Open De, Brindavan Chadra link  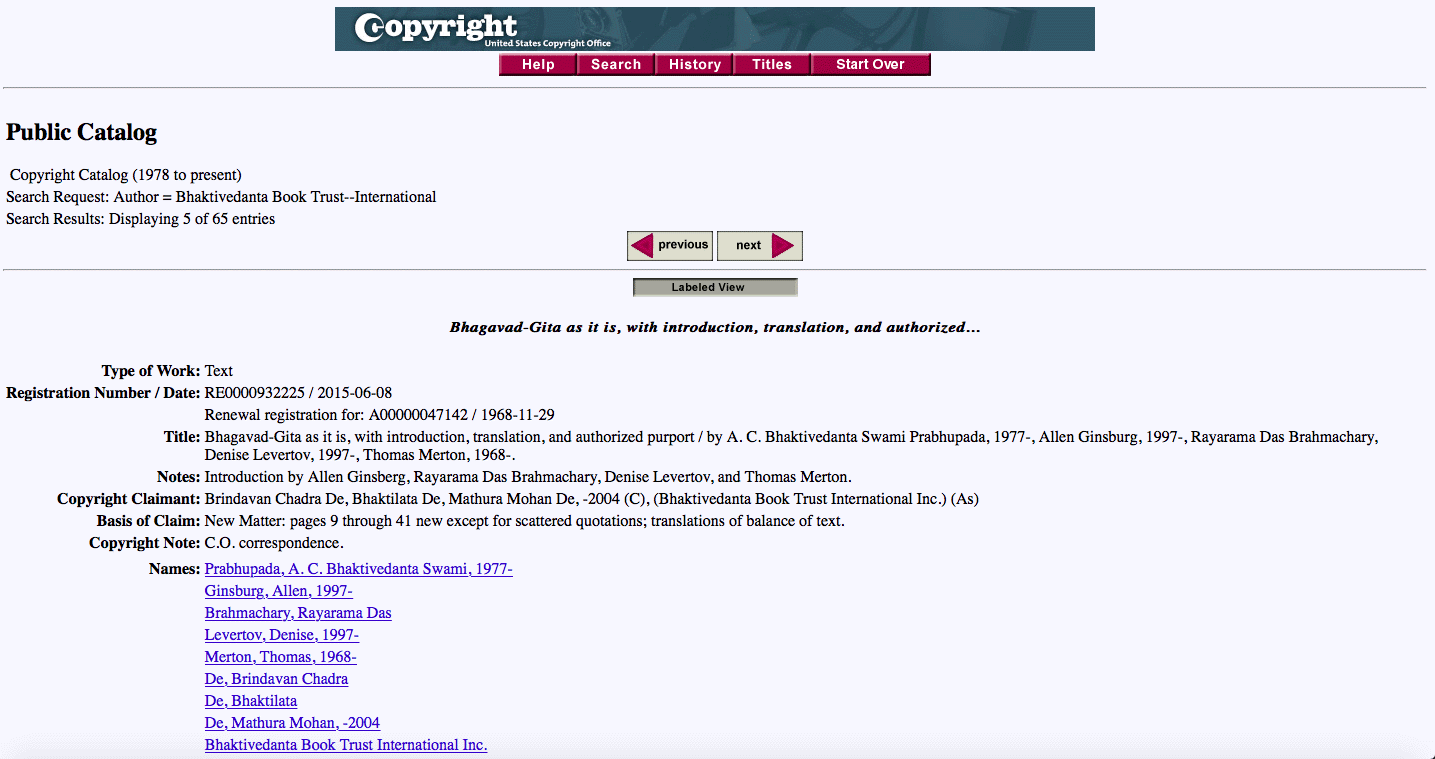click(x=276, y=679)
